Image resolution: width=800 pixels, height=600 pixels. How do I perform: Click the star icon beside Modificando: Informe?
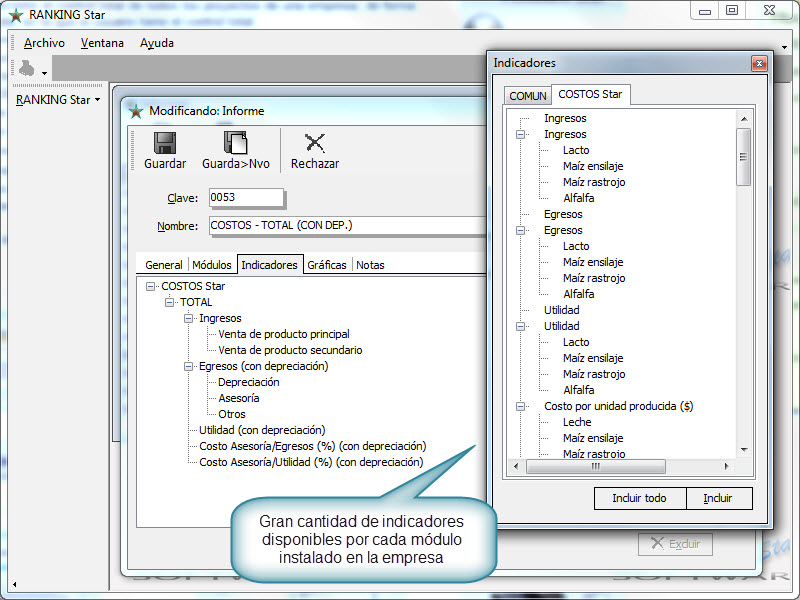point(136,111)
